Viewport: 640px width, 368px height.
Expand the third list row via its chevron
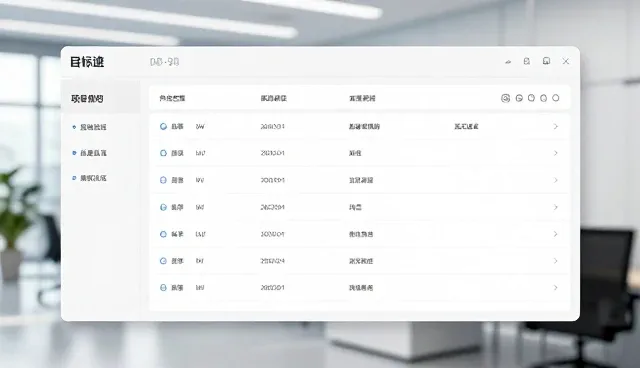click(x=556, y=180)
